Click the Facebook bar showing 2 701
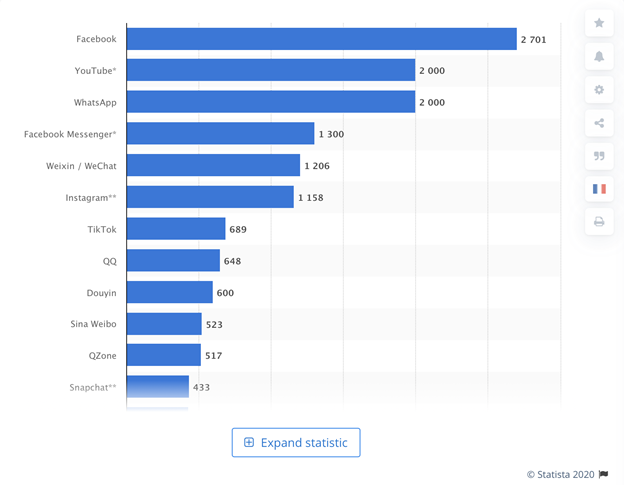 [x=322, y=39]
